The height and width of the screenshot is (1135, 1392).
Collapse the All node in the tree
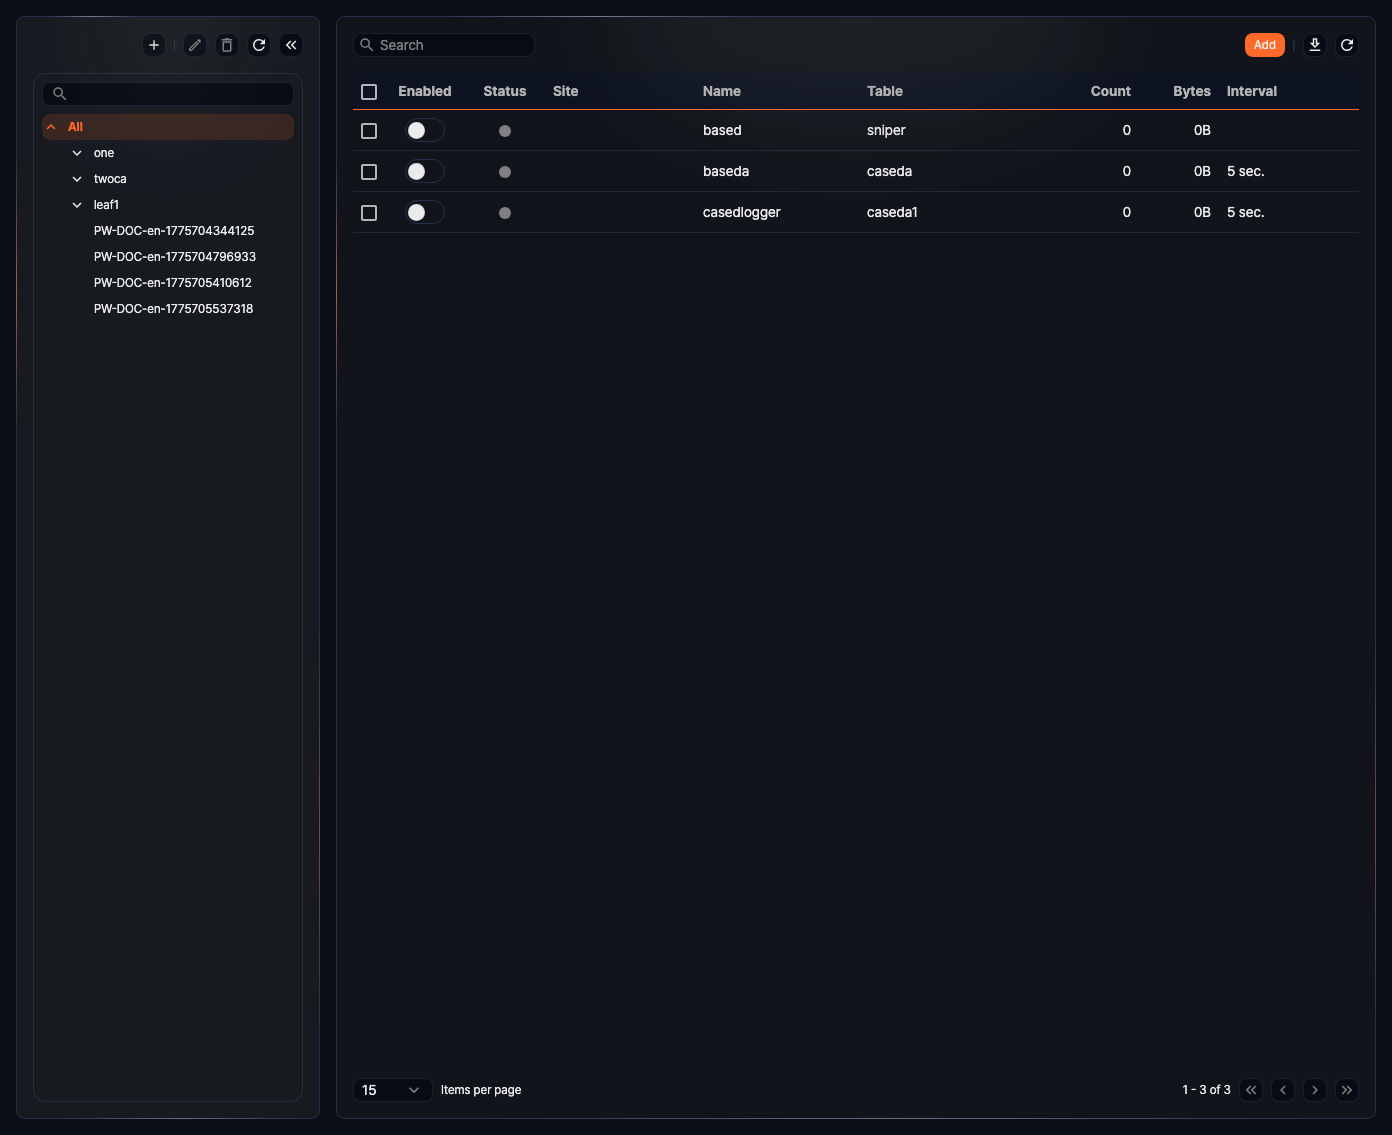pos(51,127)
